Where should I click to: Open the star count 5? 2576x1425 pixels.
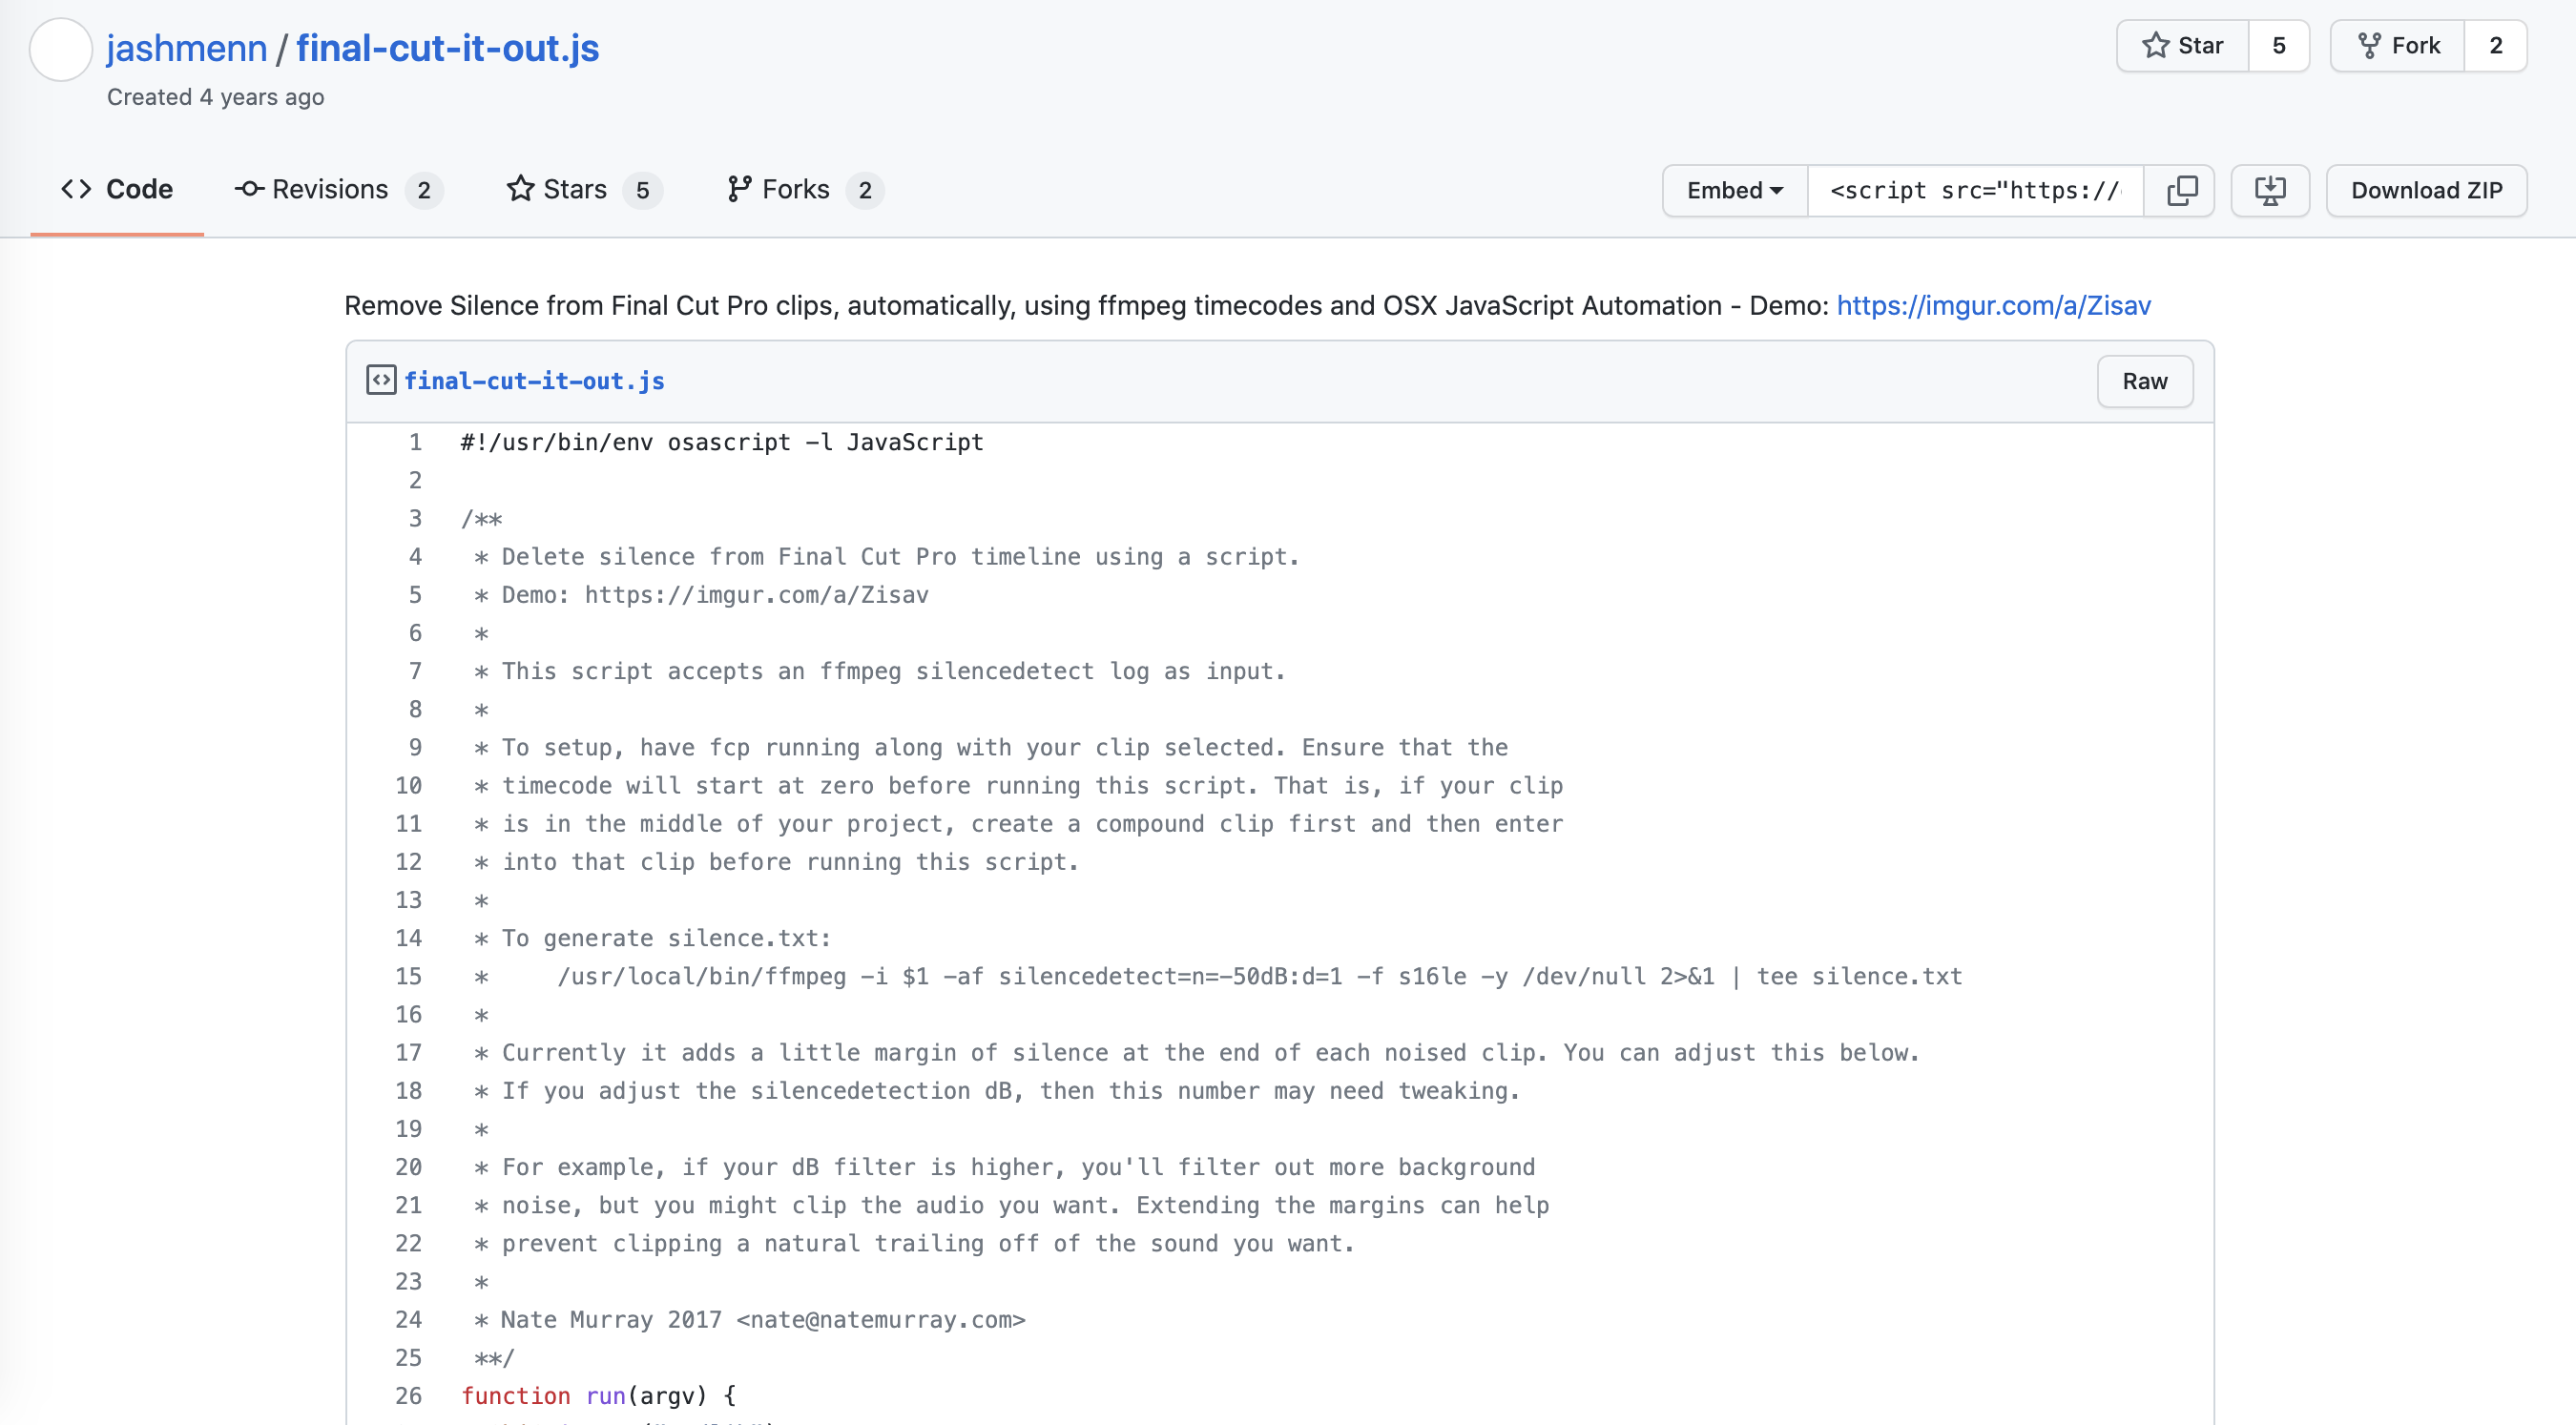[2278, 46]
